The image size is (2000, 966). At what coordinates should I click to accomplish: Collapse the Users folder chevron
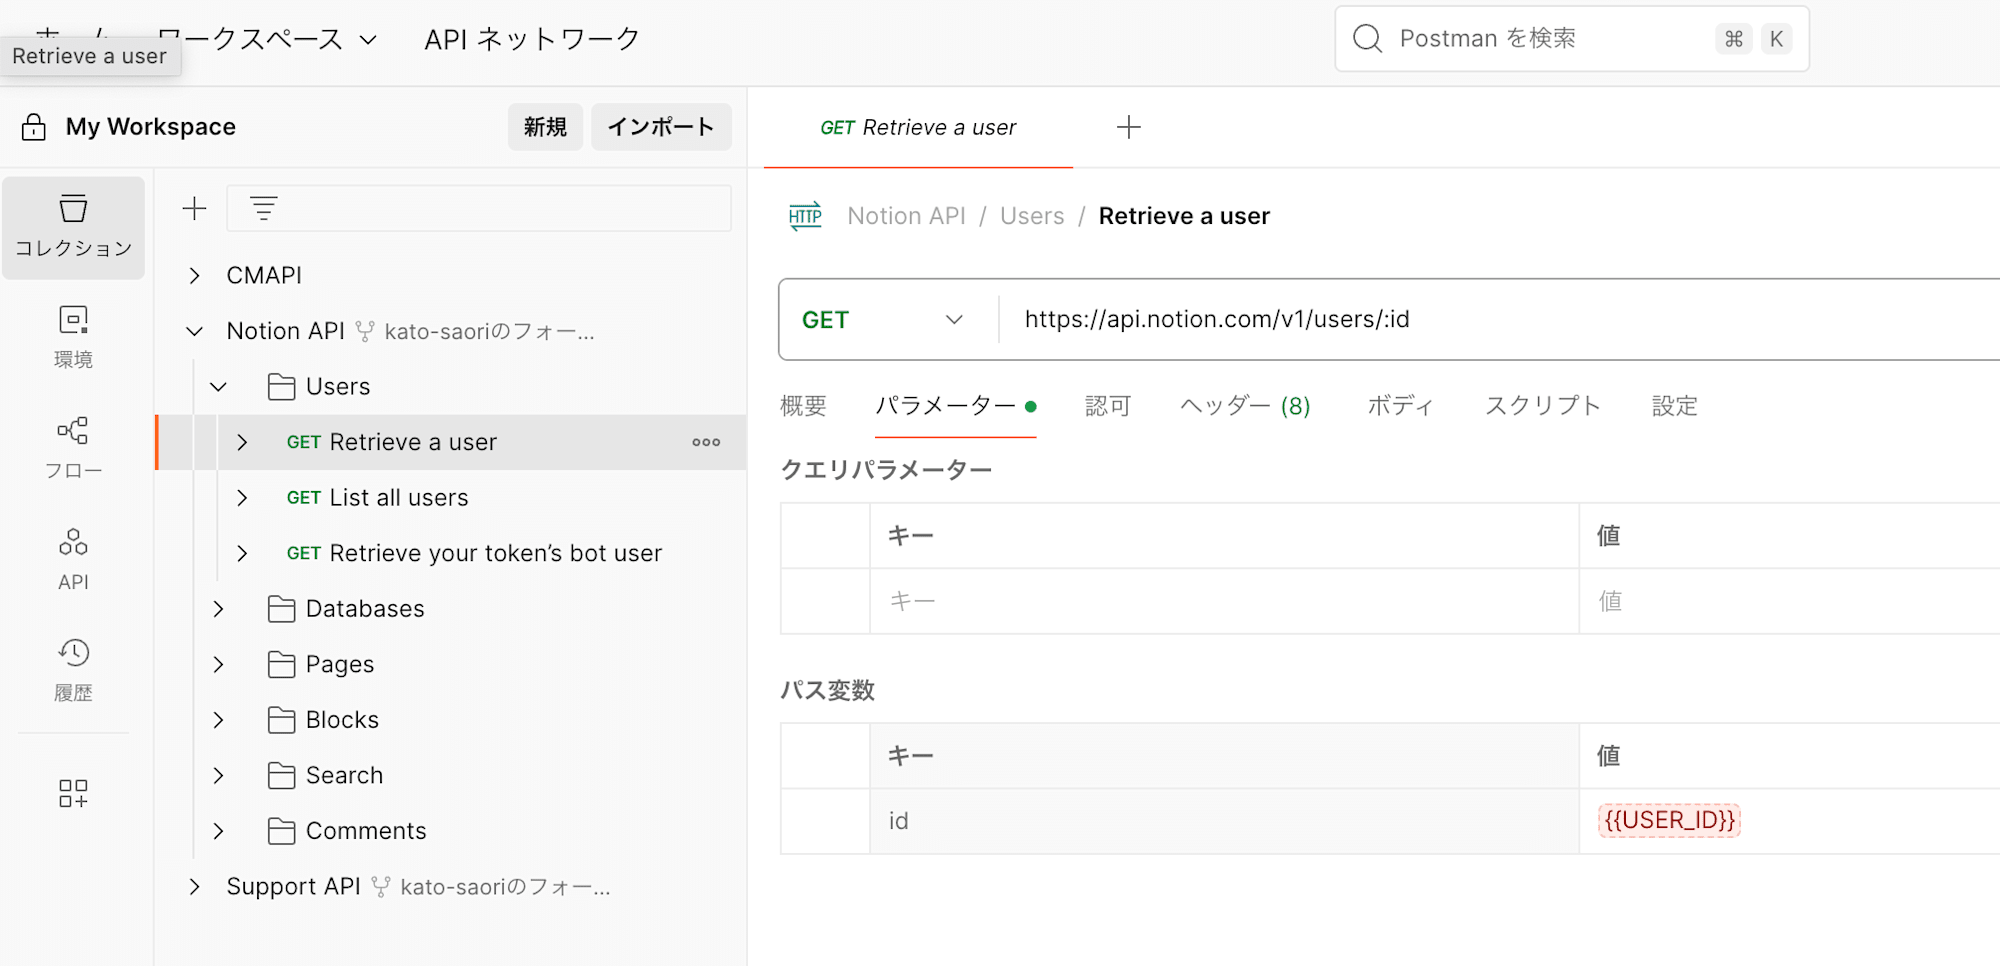click(219, 387)
